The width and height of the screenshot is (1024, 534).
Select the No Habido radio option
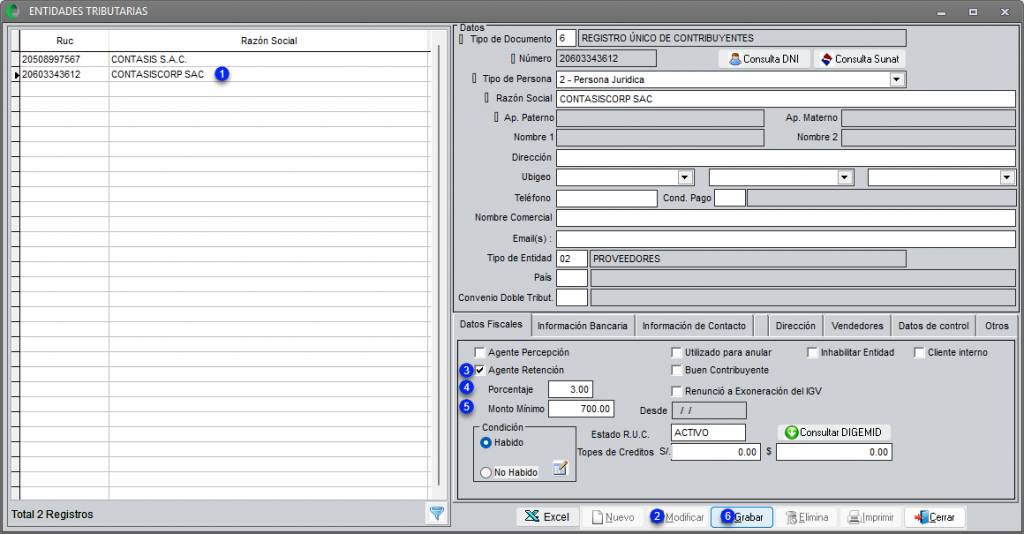[x=486, y=473]
